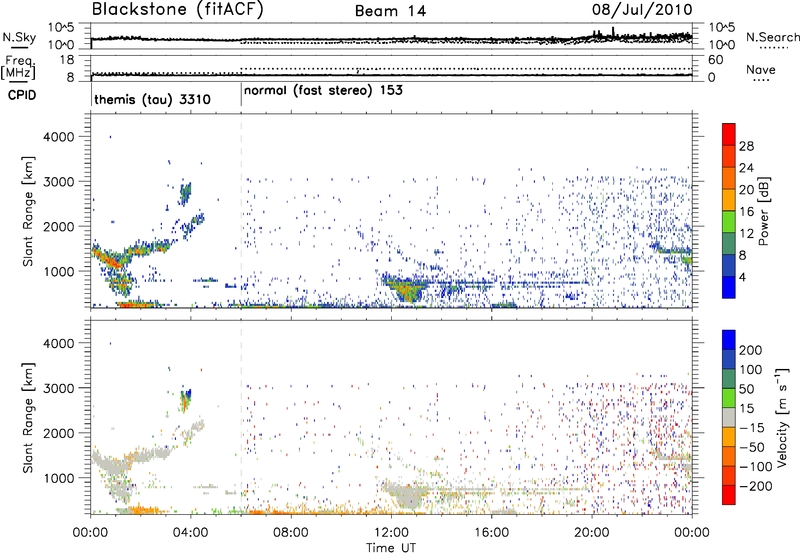Click the "12:00" time axis tick
The width and height of the screenshot is (800, 554).
(x=391, y=533)
